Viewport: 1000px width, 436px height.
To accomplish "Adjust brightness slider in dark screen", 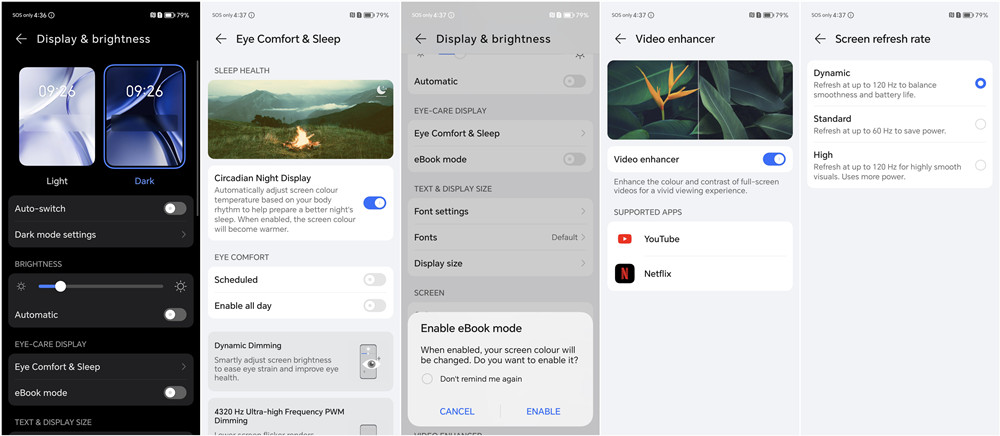I will point(101,287).
